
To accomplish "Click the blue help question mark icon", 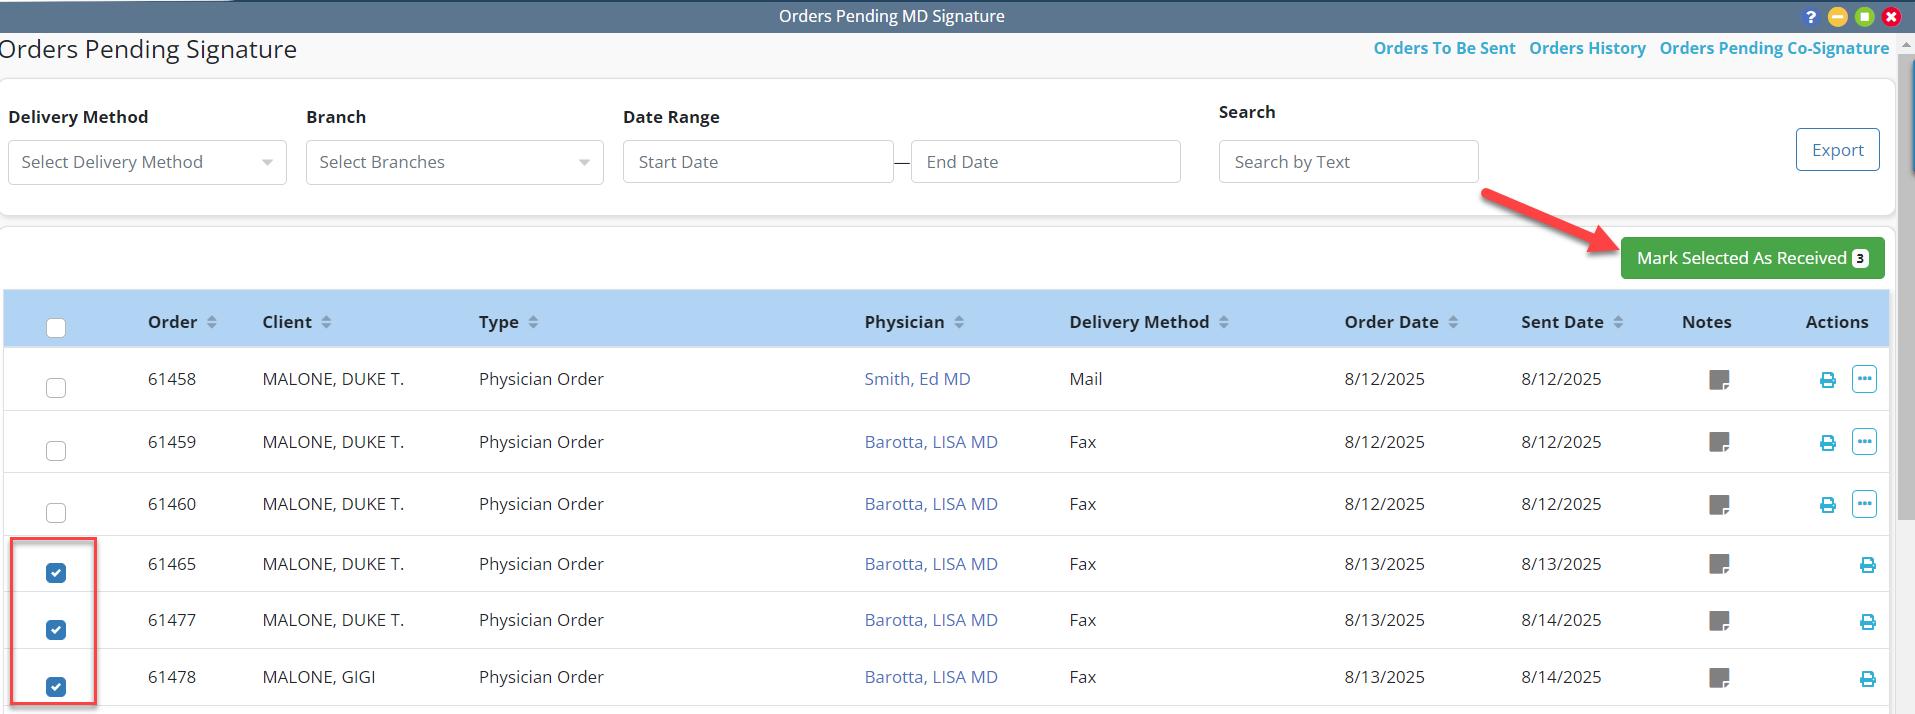I will [x=1810, y=17].
